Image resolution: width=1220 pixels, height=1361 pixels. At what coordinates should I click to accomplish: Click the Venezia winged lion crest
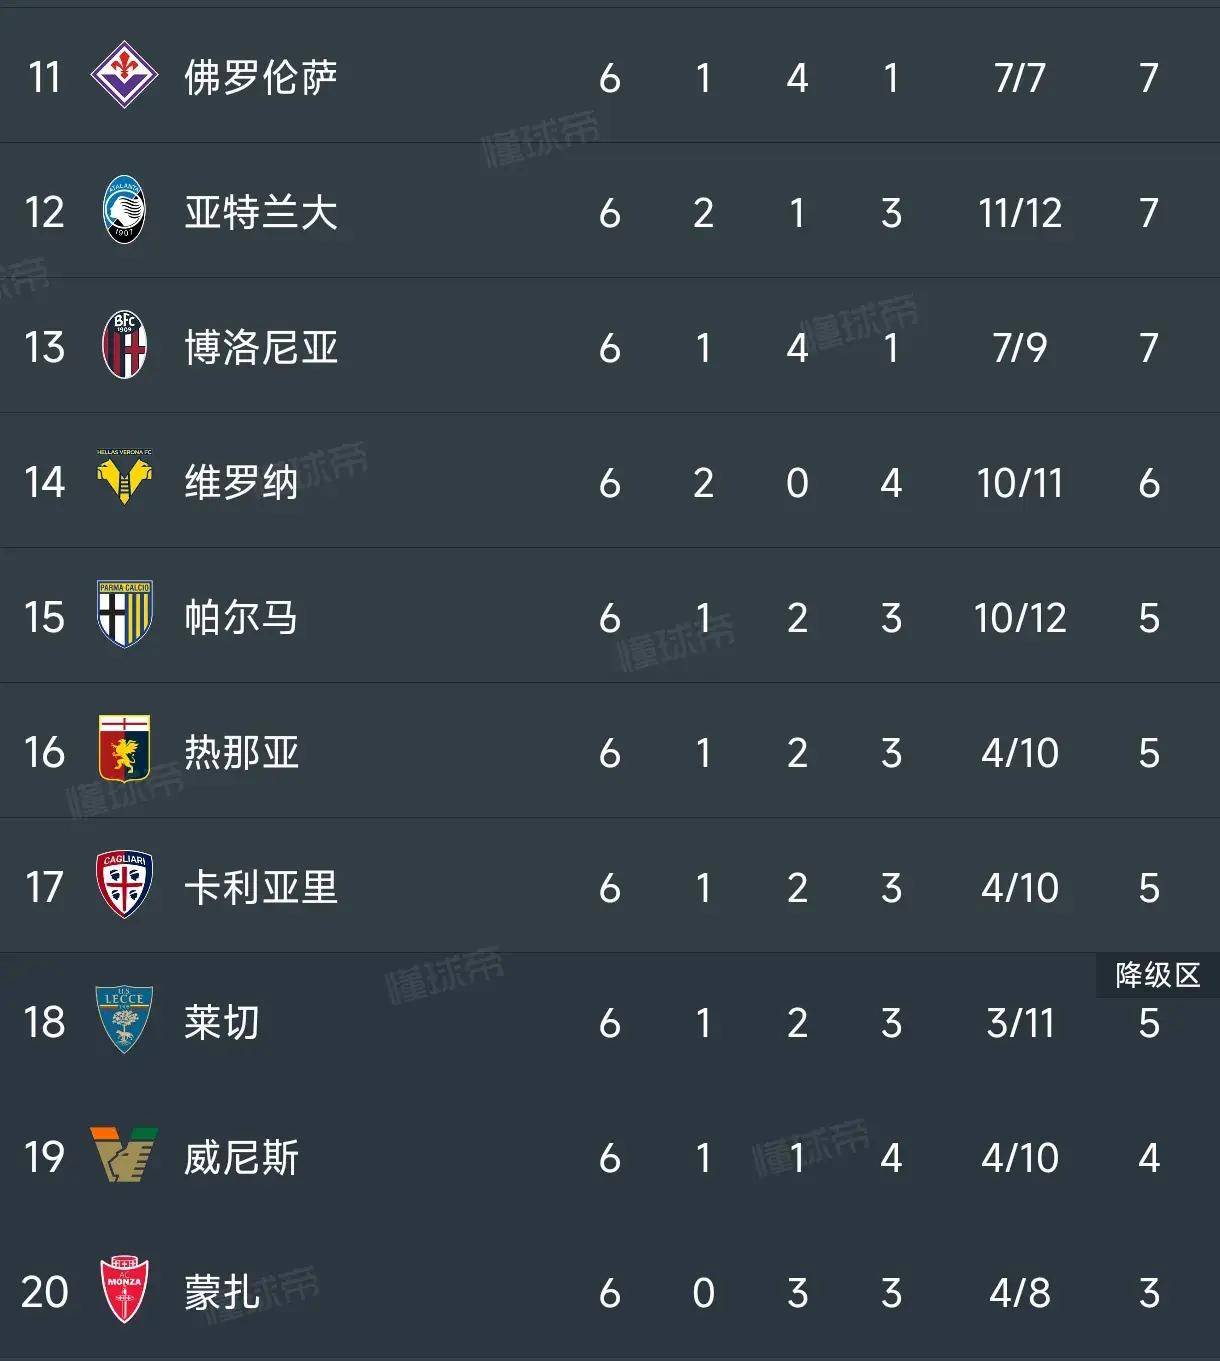click(x=124, y=1155)
